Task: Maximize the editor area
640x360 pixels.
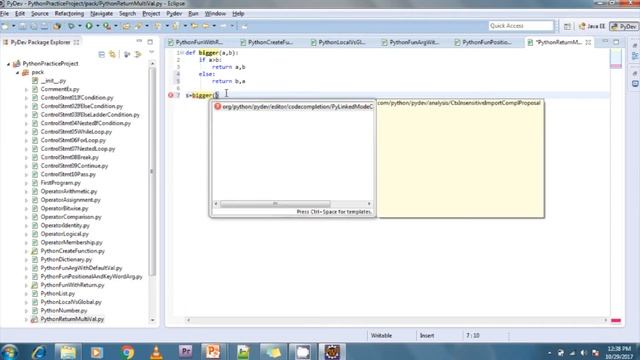Action: coord(616,42)
